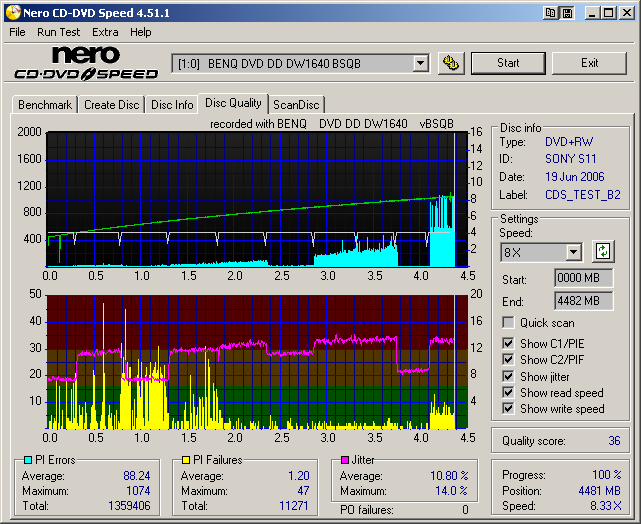Switch to the ScanDisc tab
The width and height of the screenshot is (641, 524).
coord(296,105)
